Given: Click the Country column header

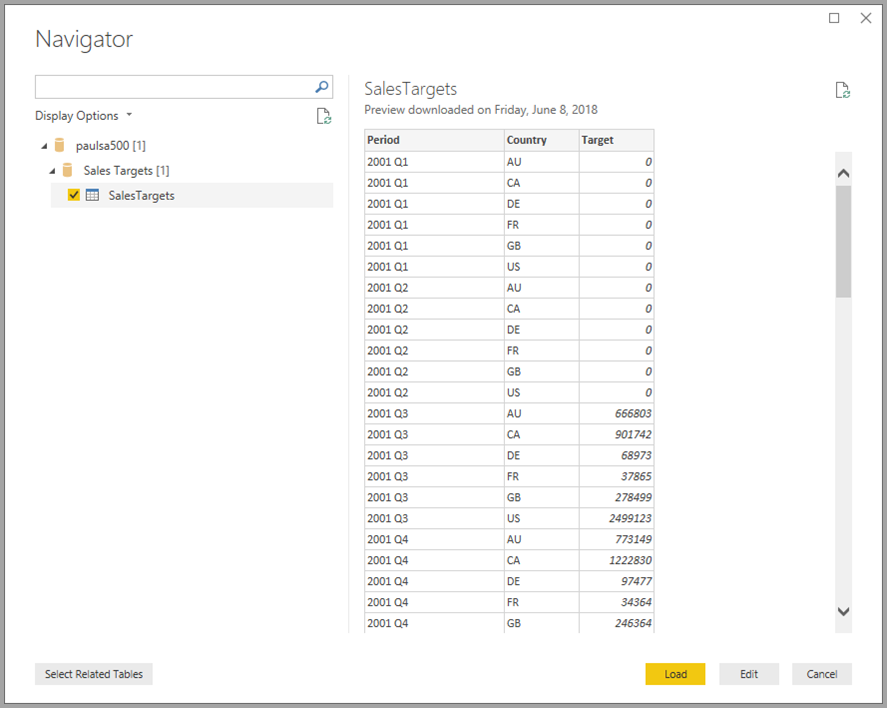Looking at the screenshot, I should (525, 140).
